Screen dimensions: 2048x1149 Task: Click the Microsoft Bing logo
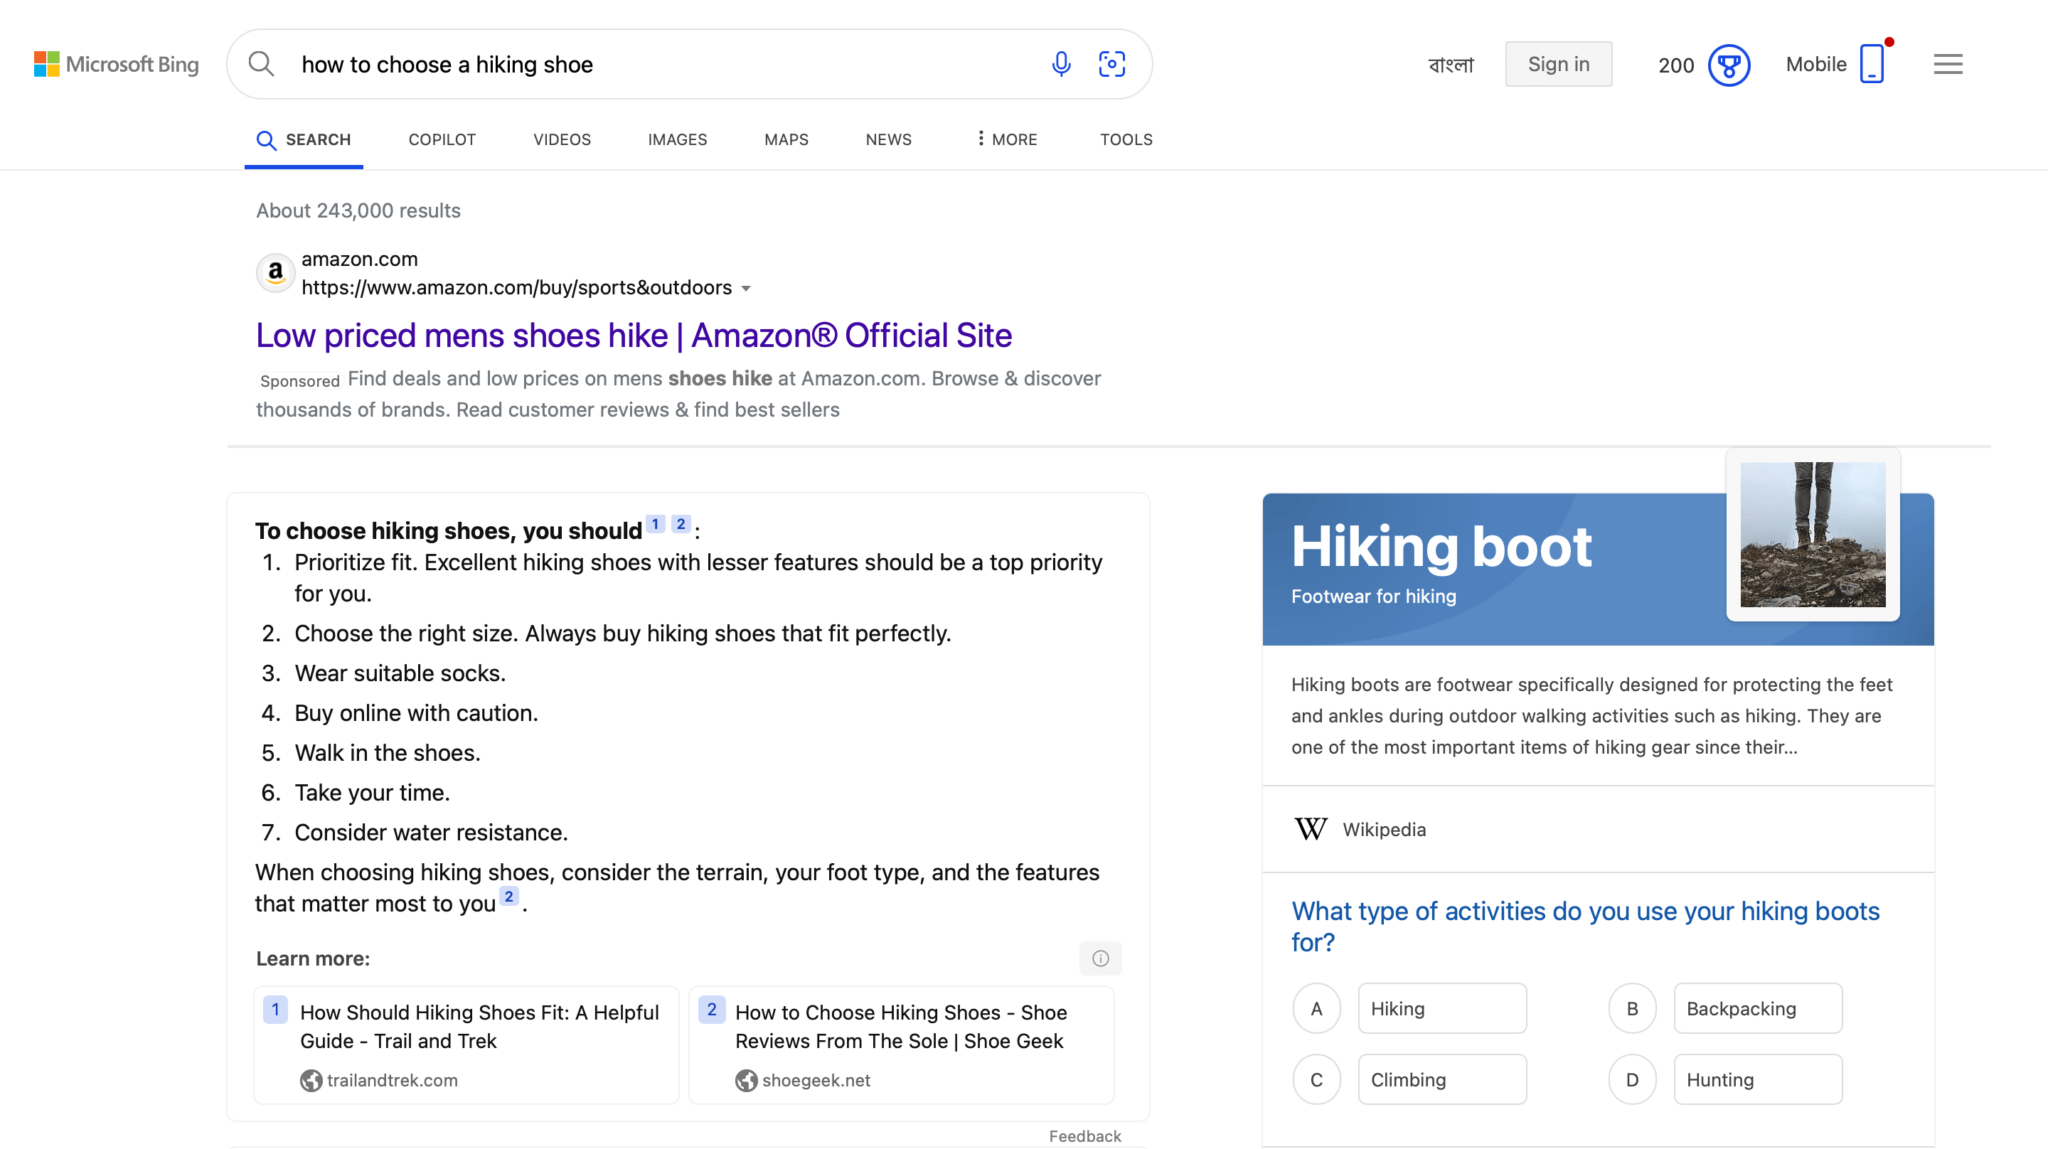[115, 63]
